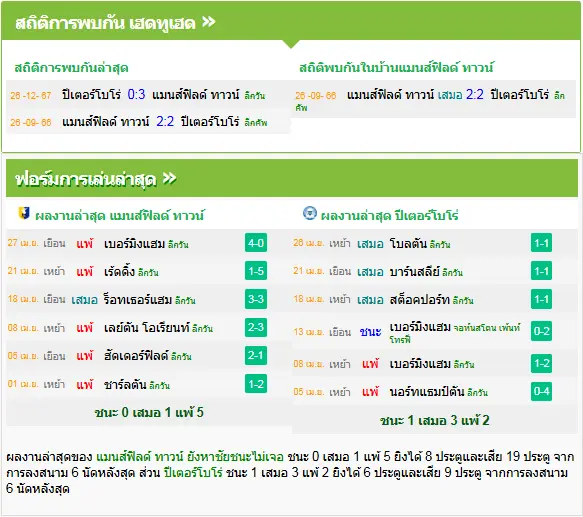
Task: Click the green แมนส์ฟิลด์ ทาวน์ link in the summary paragraph
Action: (x=140, y=456)
